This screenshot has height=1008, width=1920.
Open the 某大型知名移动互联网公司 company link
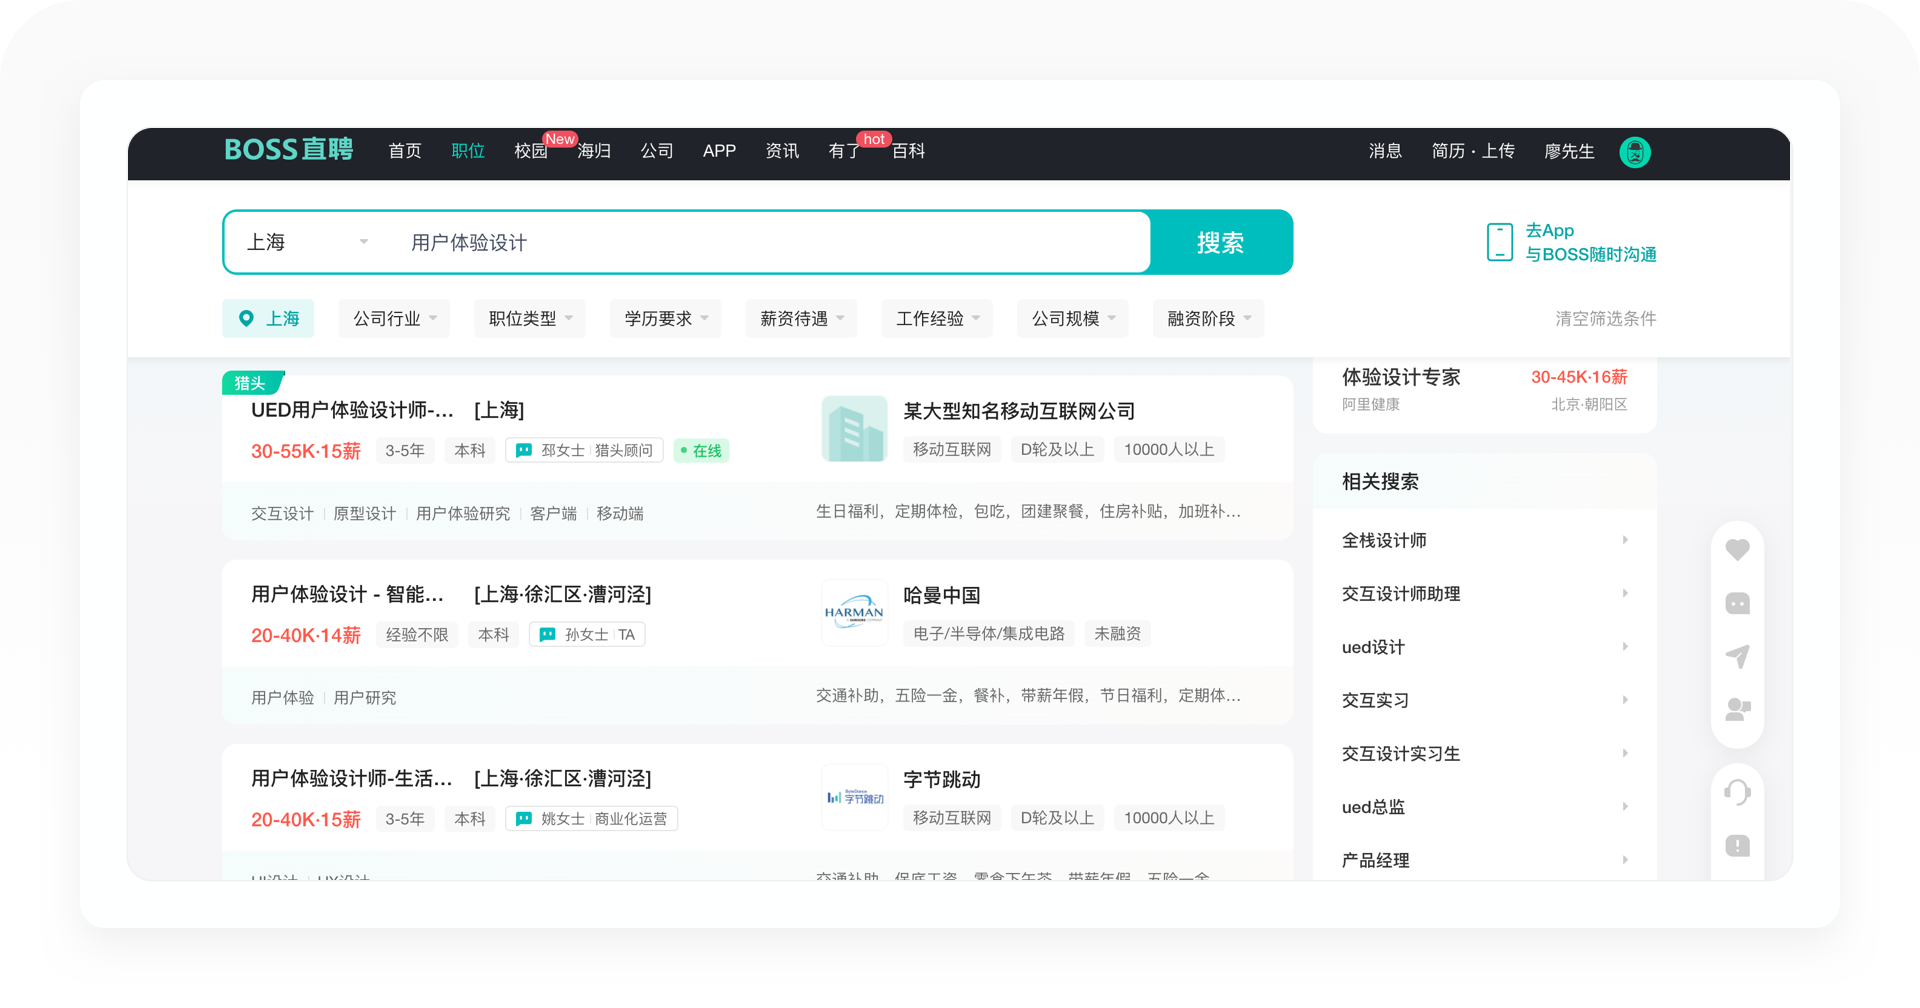[x=1019, y=411]
